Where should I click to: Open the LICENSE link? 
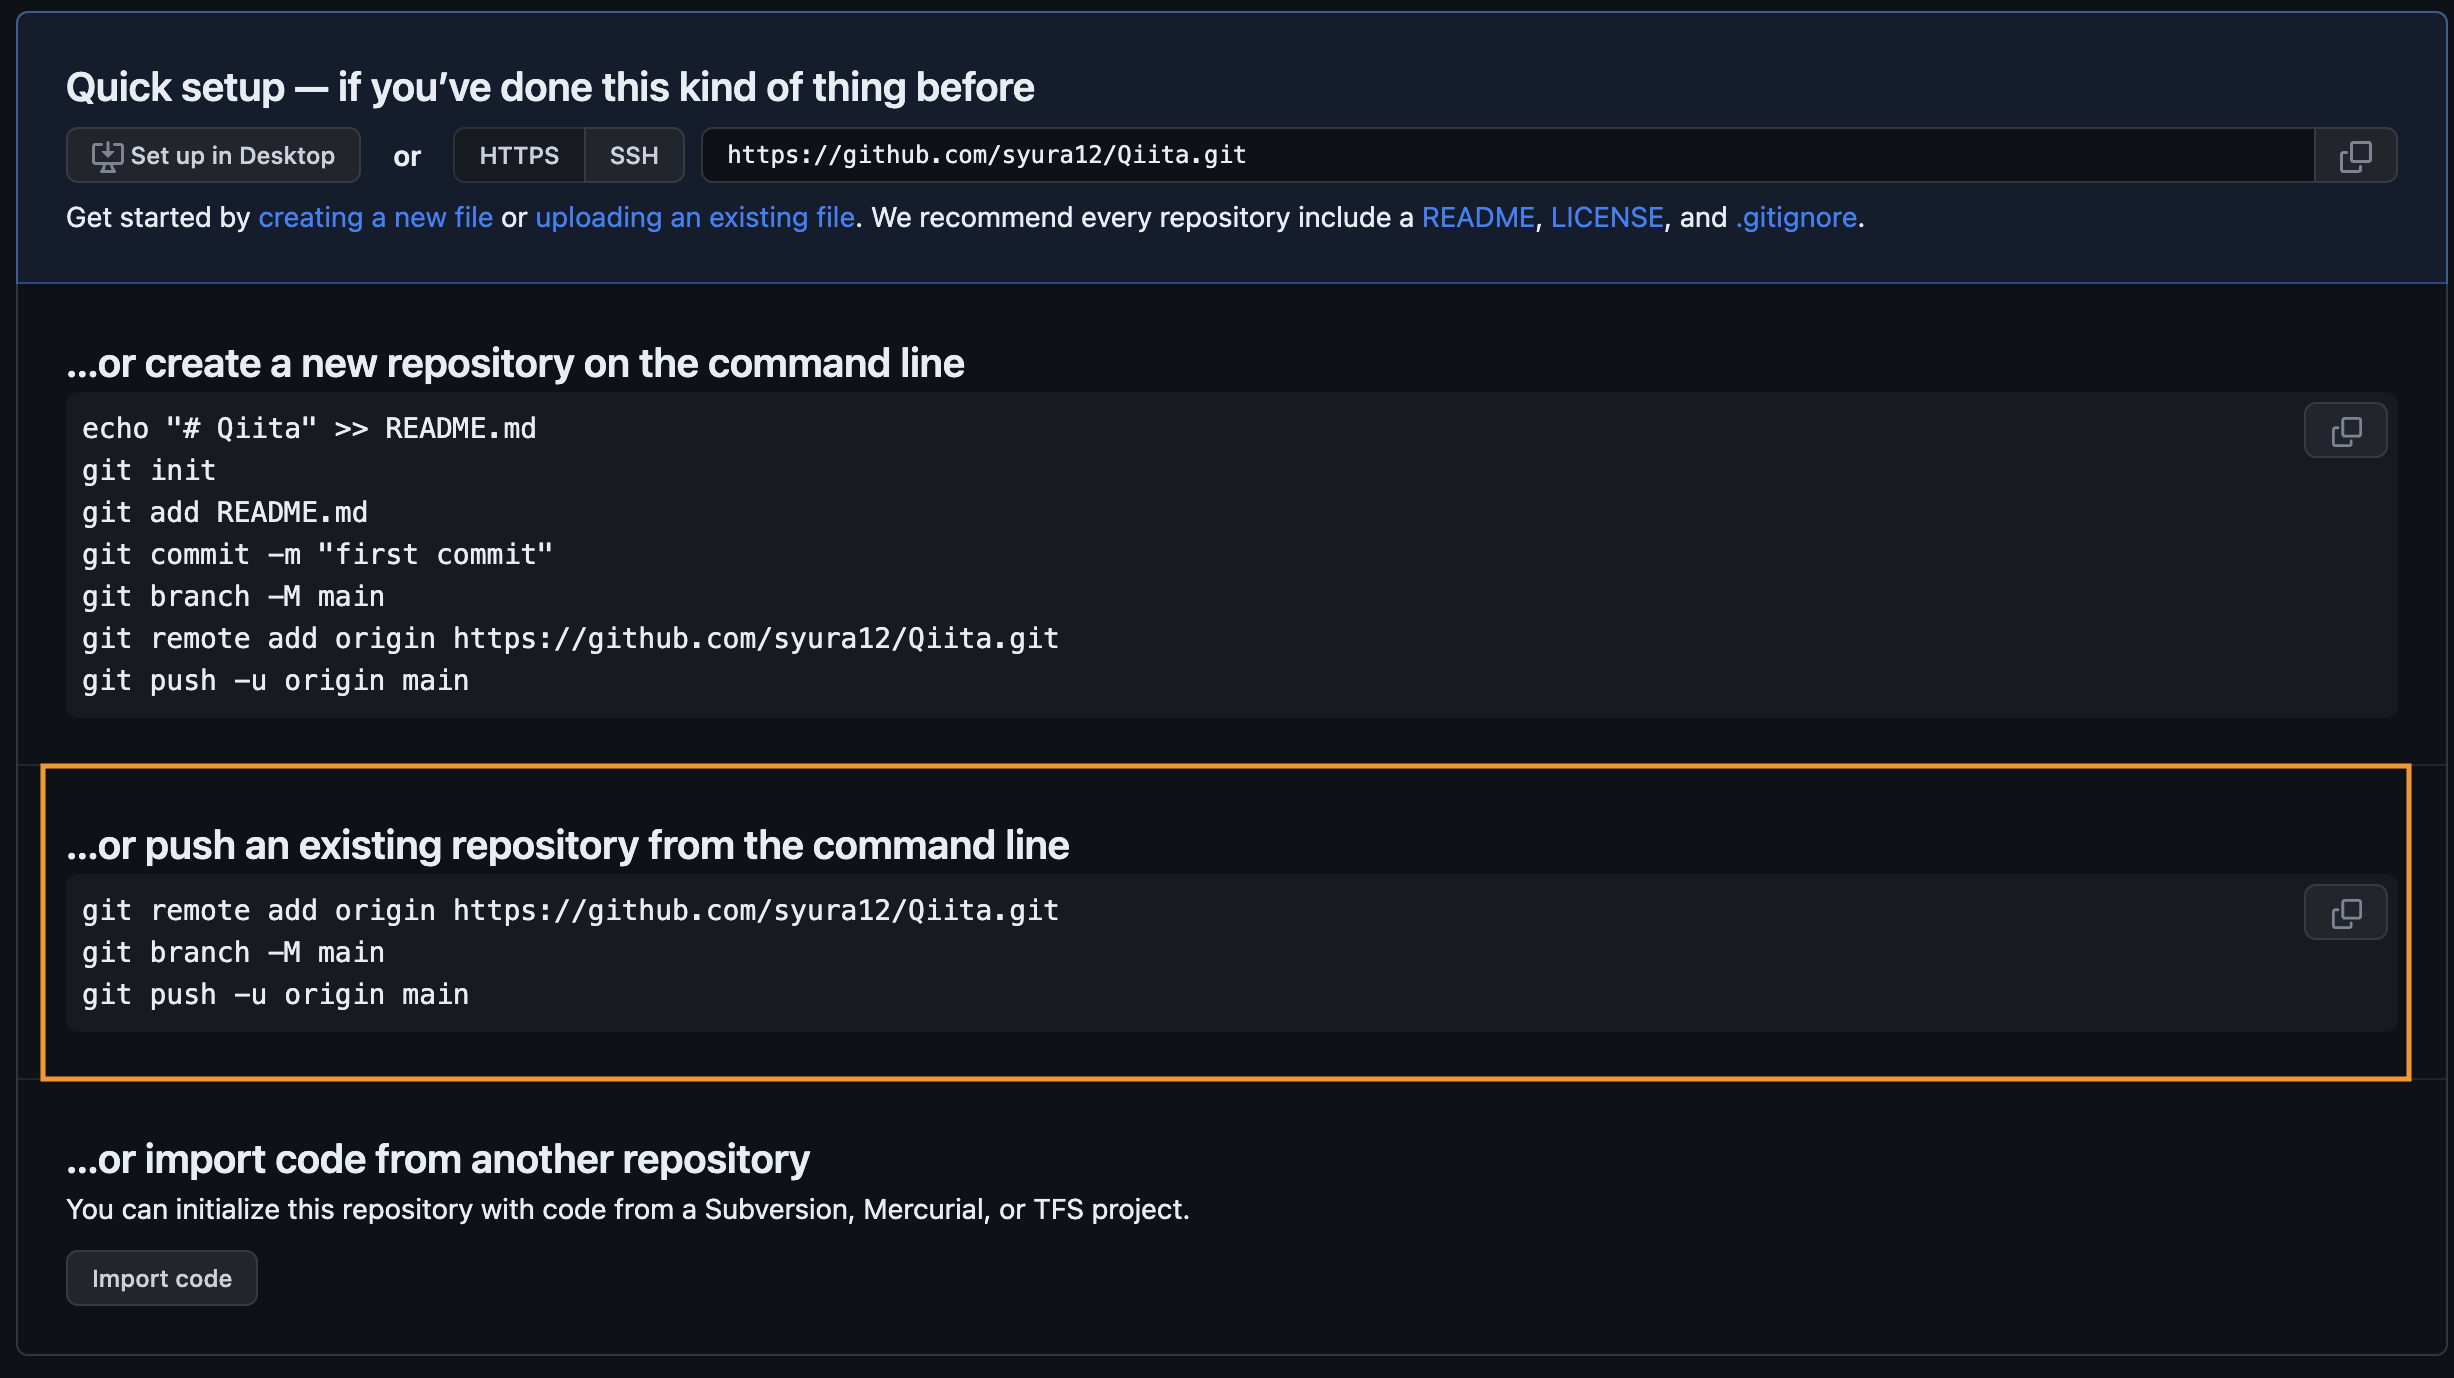point(1606,217)
